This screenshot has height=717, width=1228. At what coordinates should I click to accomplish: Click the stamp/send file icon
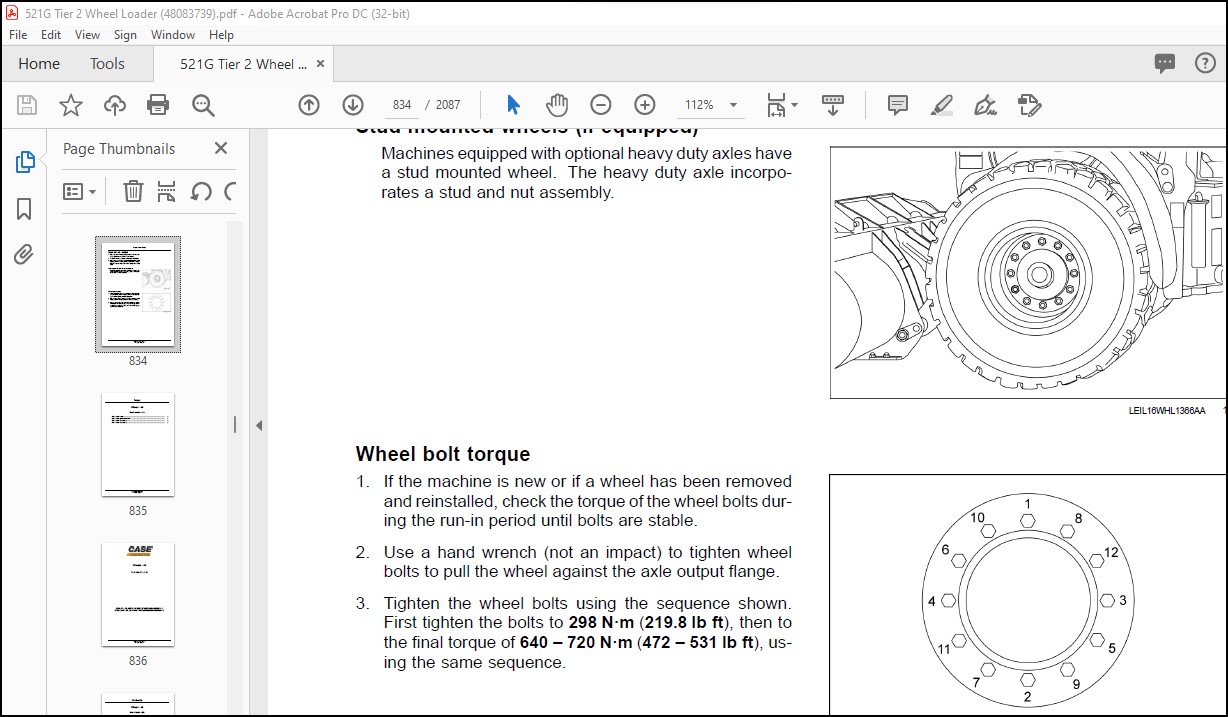pyautogui.click(x=1029, y=105)
